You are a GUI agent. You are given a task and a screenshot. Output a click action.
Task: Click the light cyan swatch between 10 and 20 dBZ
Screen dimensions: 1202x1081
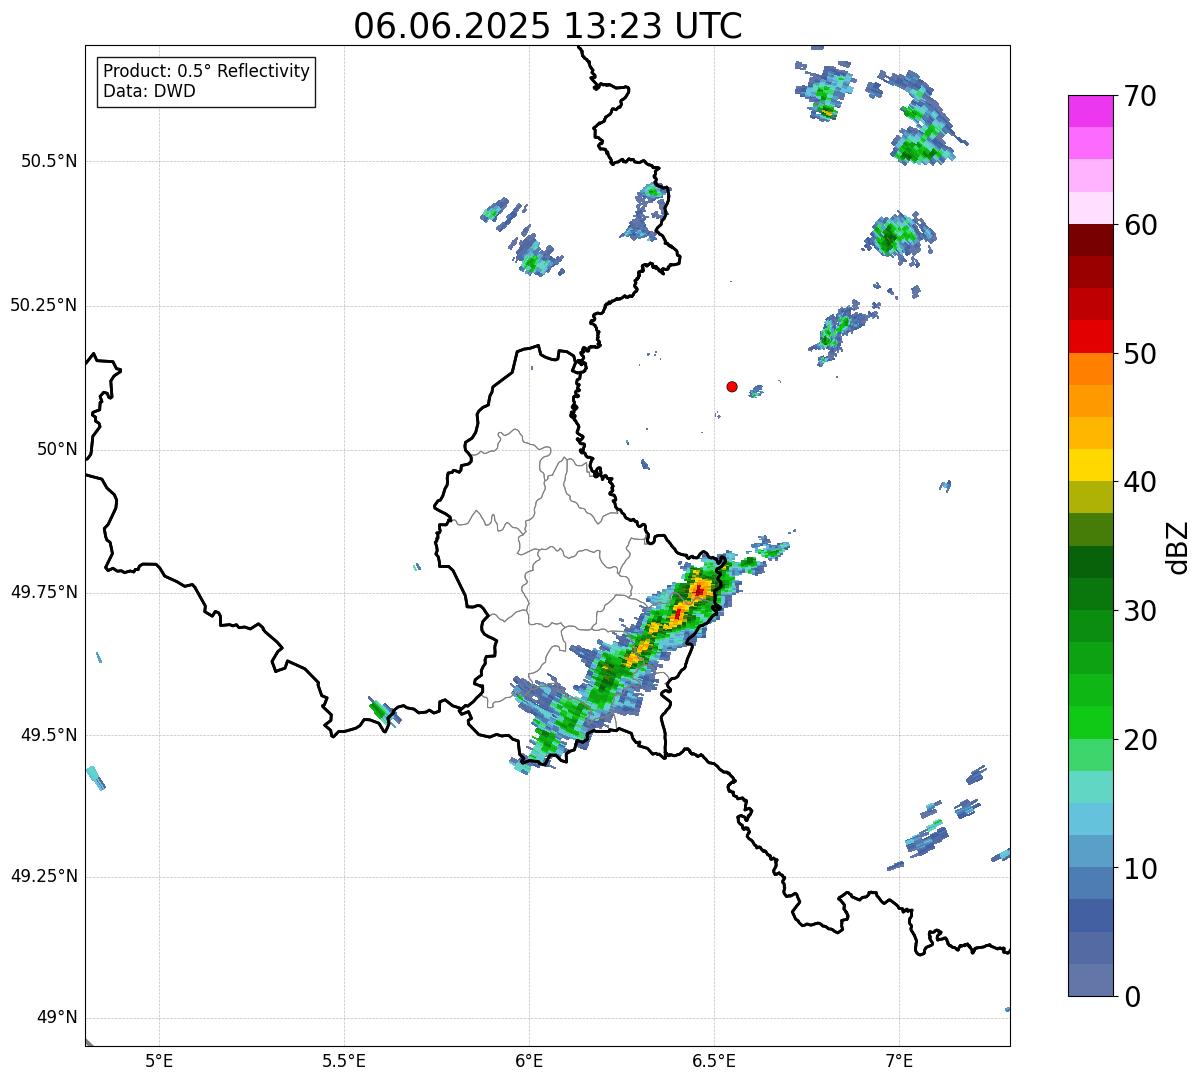click(x=1090, y=787)
